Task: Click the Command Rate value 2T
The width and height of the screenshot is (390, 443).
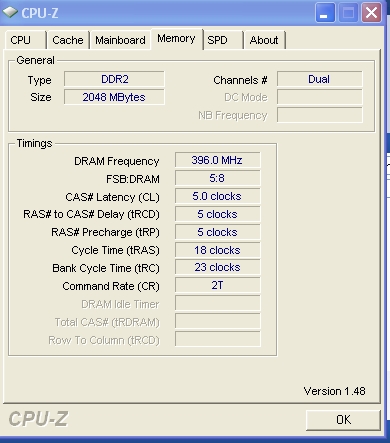Action: 218,286
